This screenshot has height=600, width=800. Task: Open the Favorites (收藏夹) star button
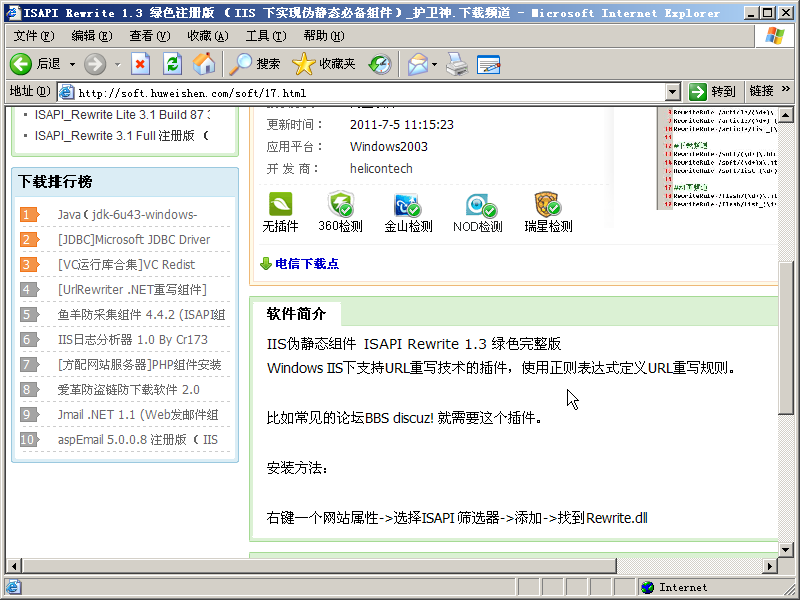[323, 64]
